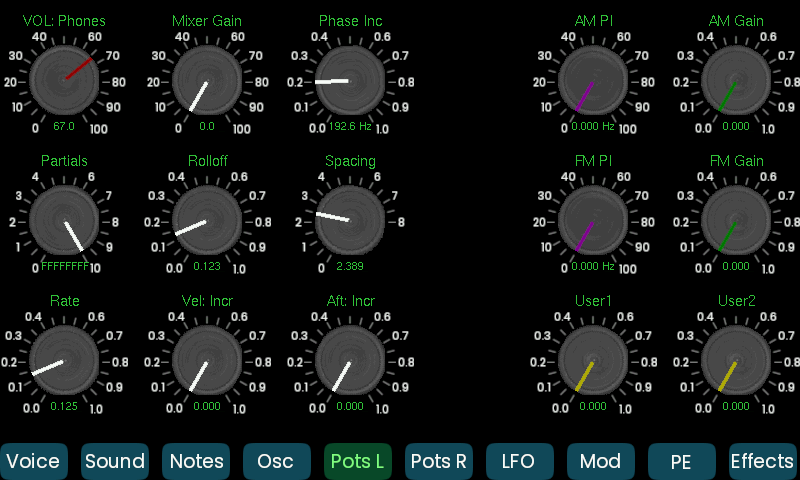Open the LFO tab
Image resolution: width=800 pixels, height=480 pixels.
pyautogui.click(x=520, y=461)
